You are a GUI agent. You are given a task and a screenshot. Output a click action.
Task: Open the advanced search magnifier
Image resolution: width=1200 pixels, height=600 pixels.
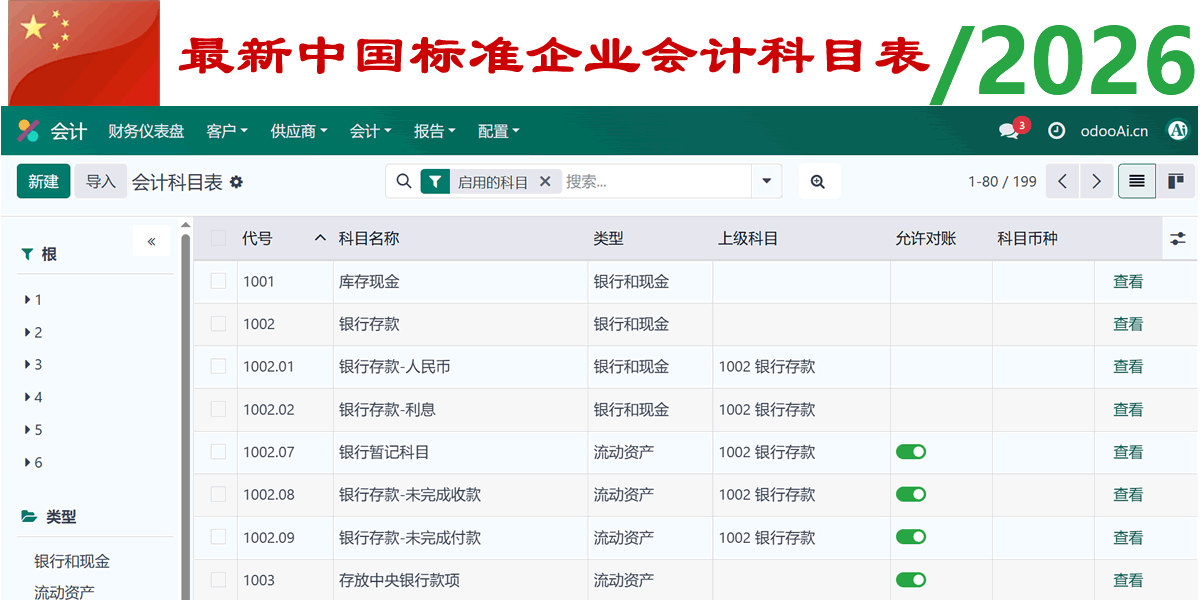pyautogui.click(x=818, y=181)
